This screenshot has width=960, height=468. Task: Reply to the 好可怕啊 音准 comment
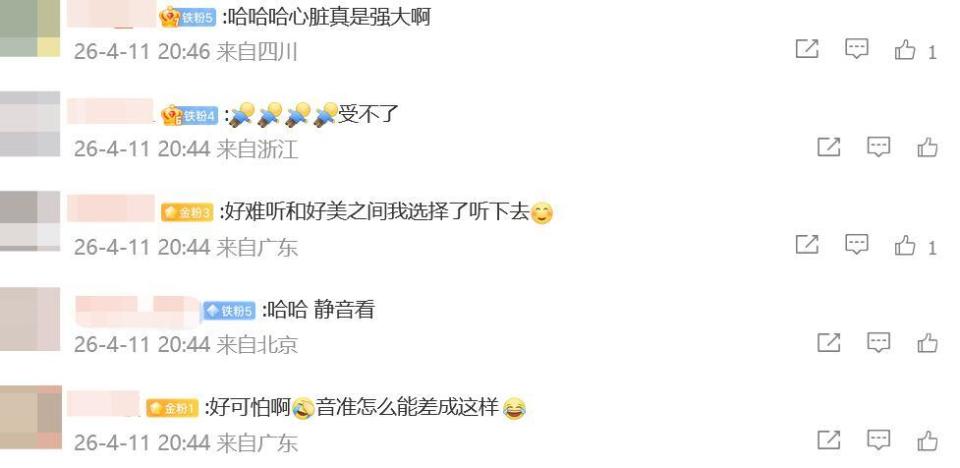[x=879, y=440]
